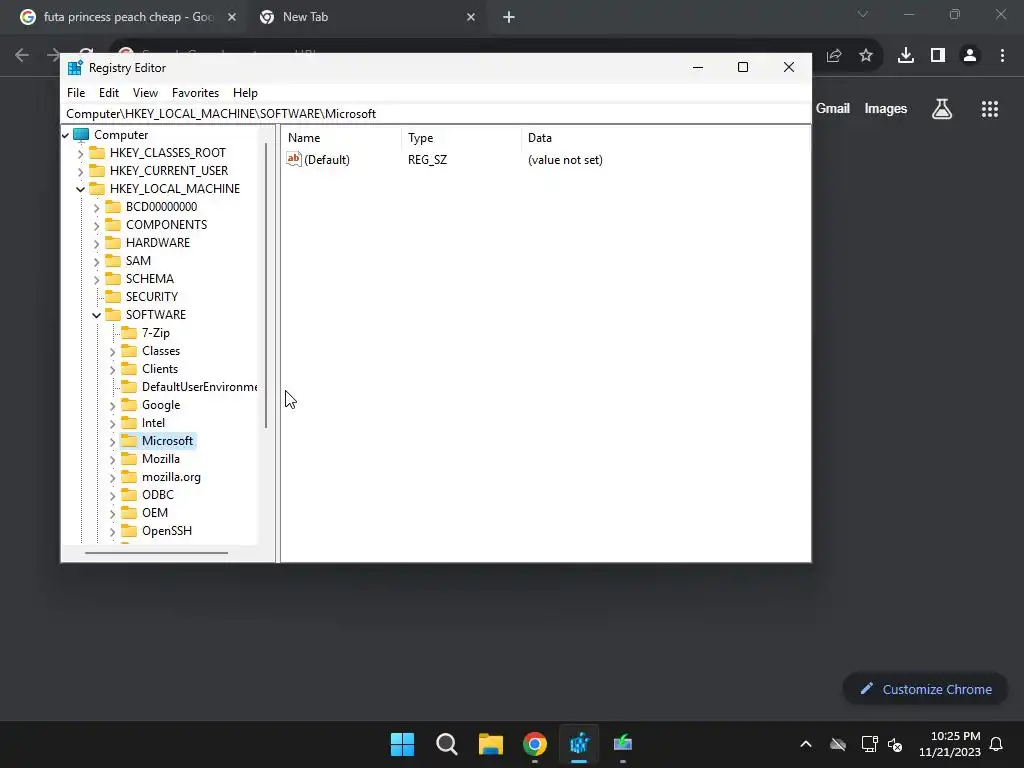This screenshot has height=768, width=1024.
Task: Open File Explorer from the taskbar
Action: click(490, 744)
